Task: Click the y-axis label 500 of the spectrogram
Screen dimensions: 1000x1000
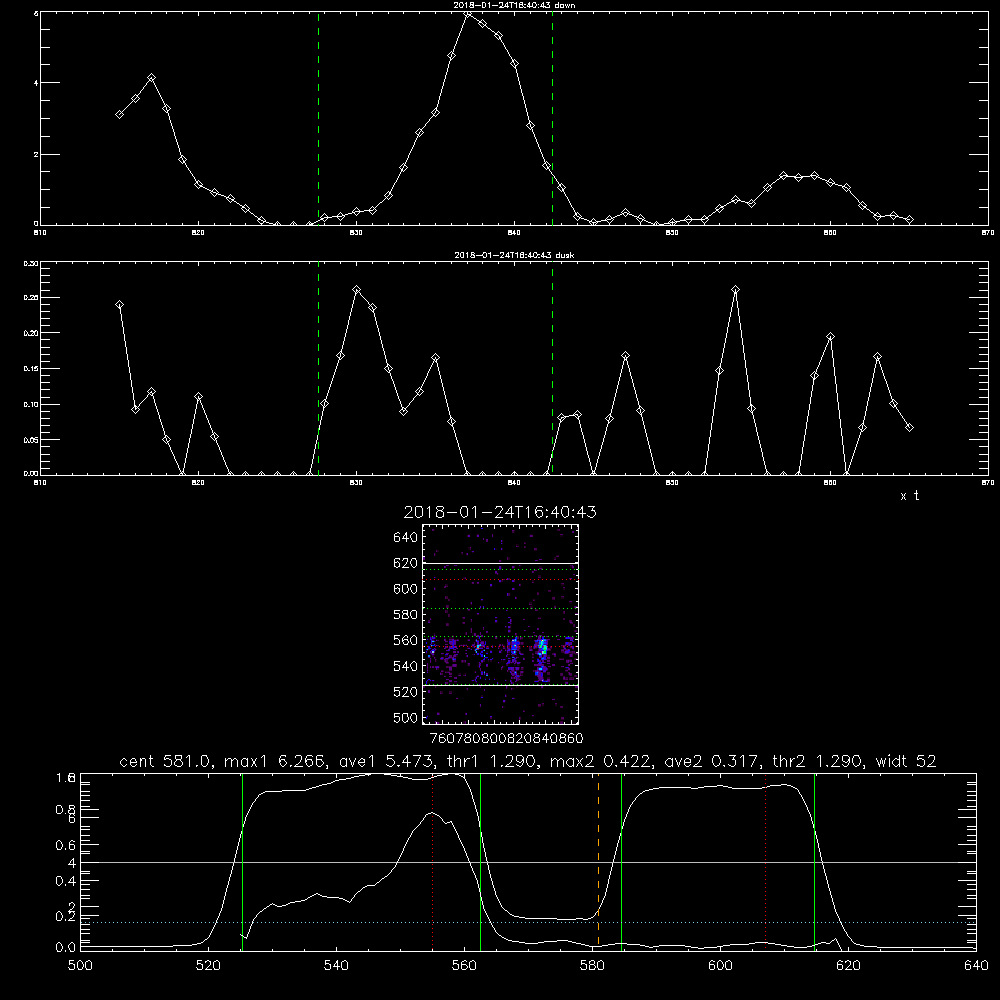Action: 406,718
